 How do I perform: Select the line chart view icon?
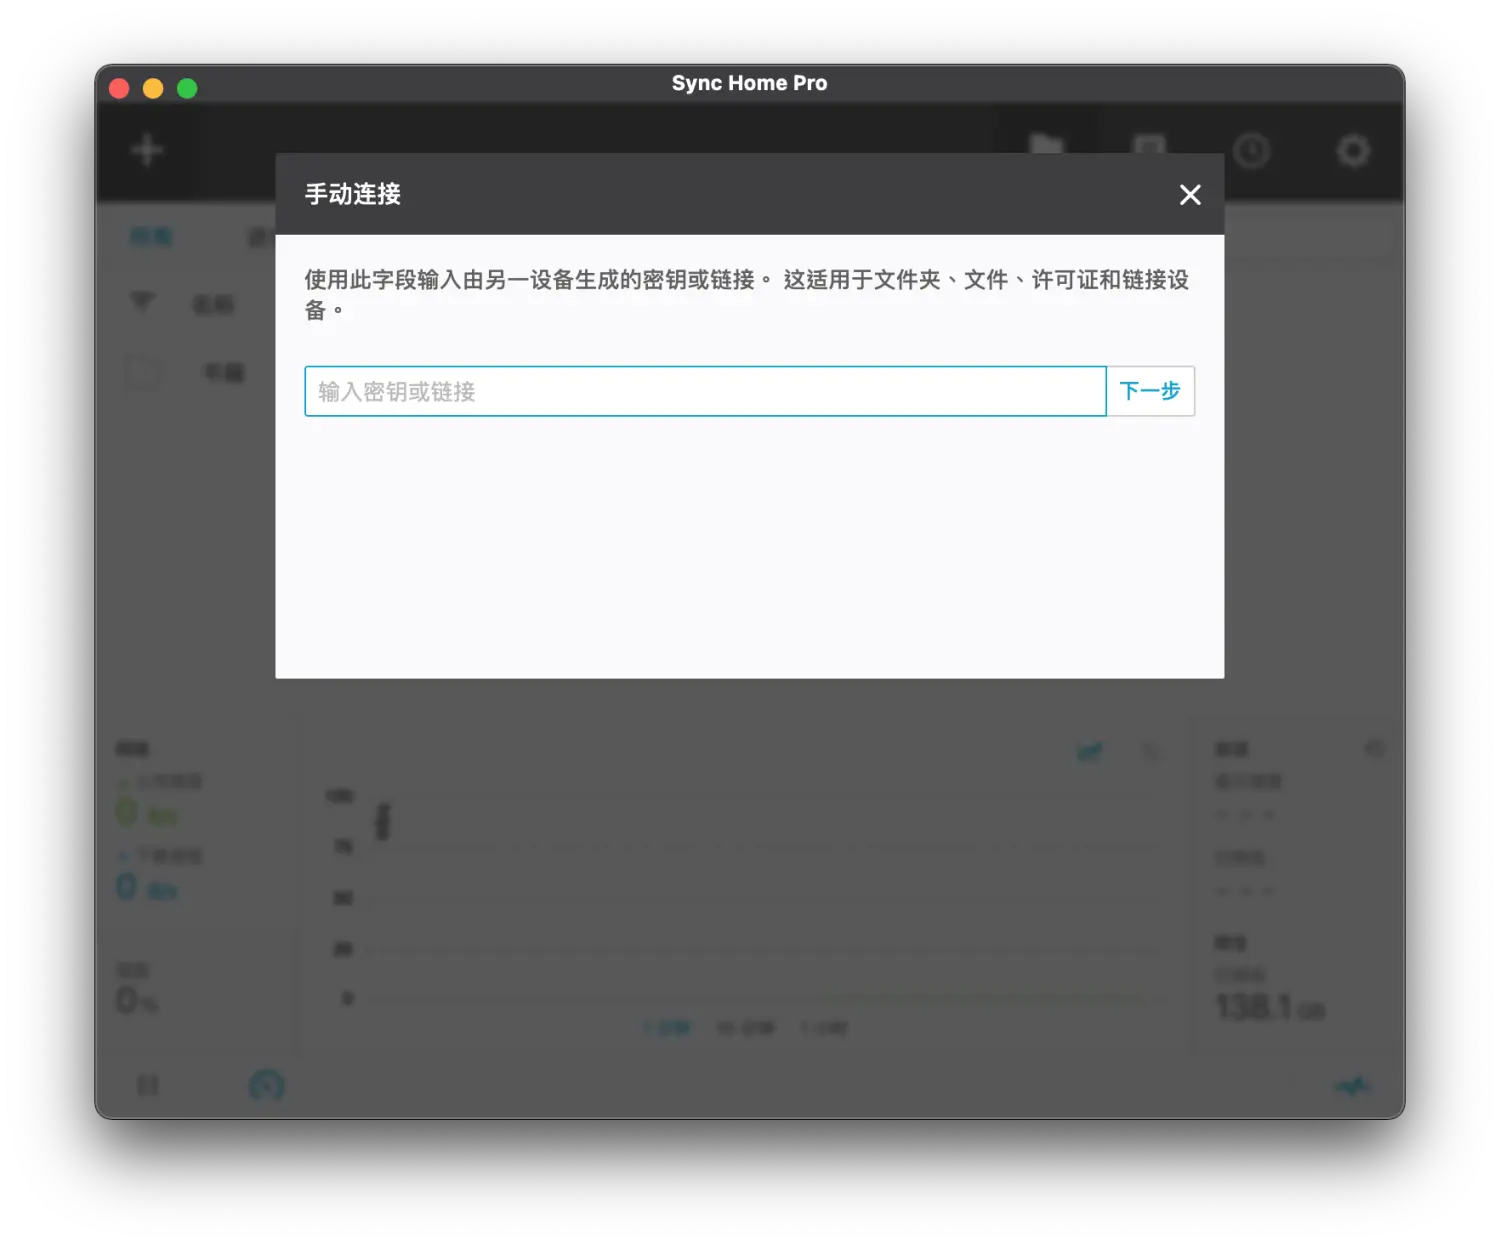point(1089,751)
